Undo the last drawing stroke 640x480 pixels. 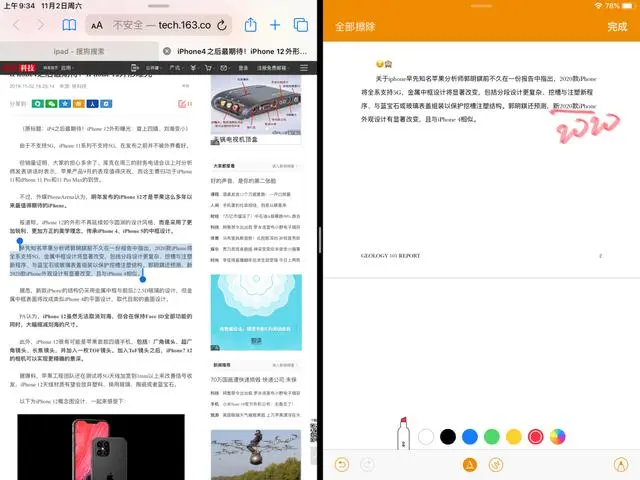(343, 465)
